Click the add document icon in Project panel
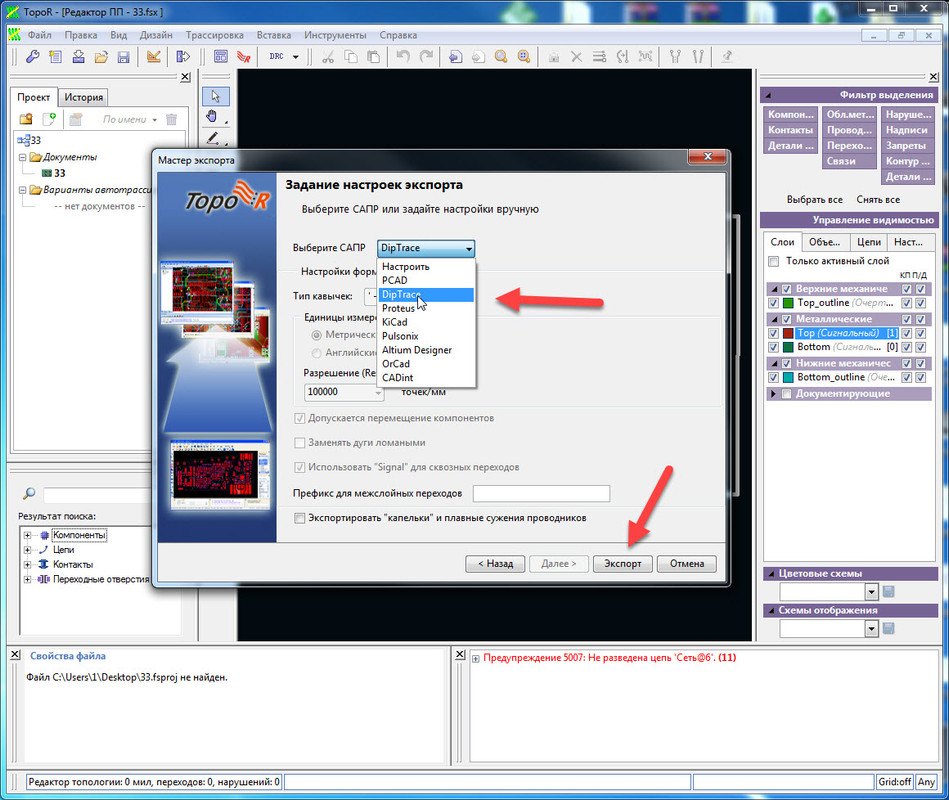Image resolution: width=949 pixels, height=800 pixels. pyautogui.click(x=49, y=119)
